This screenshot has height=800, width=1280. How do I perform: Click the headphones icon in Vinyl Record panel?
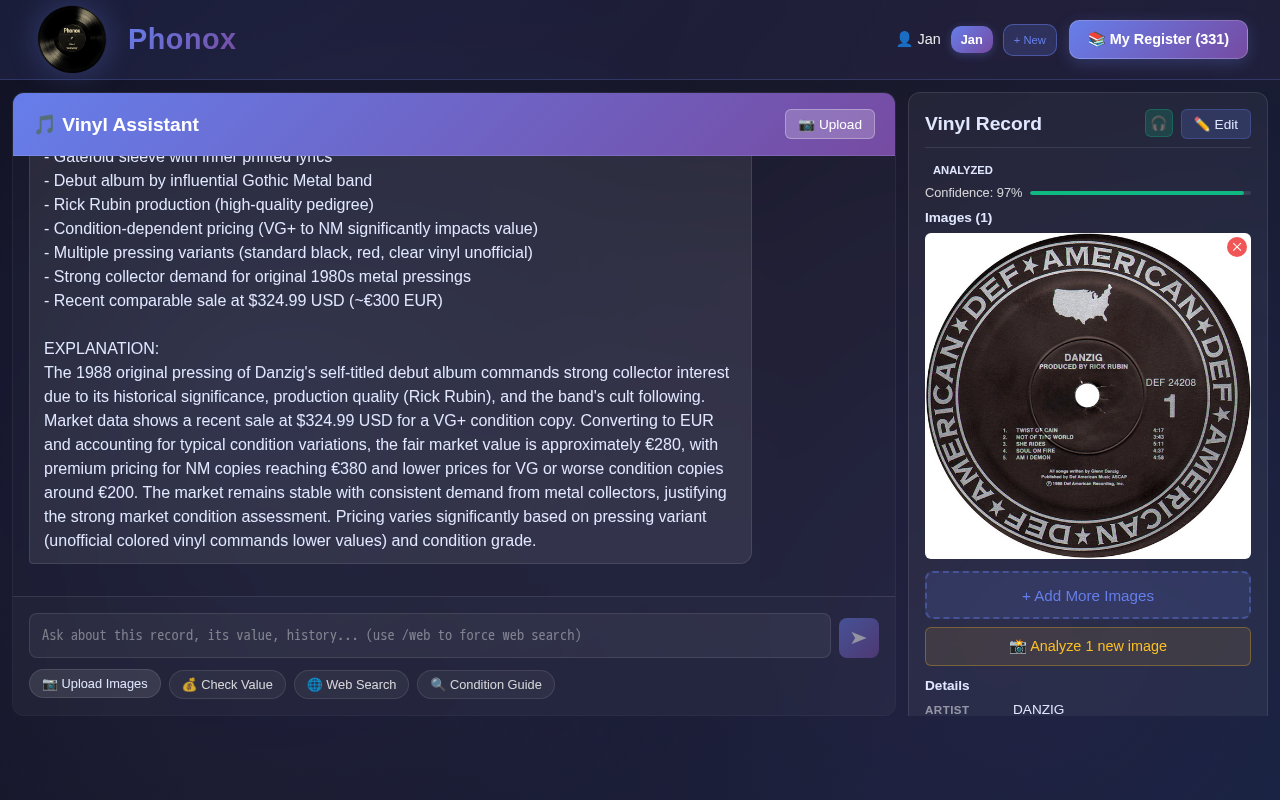point(1158,124)
